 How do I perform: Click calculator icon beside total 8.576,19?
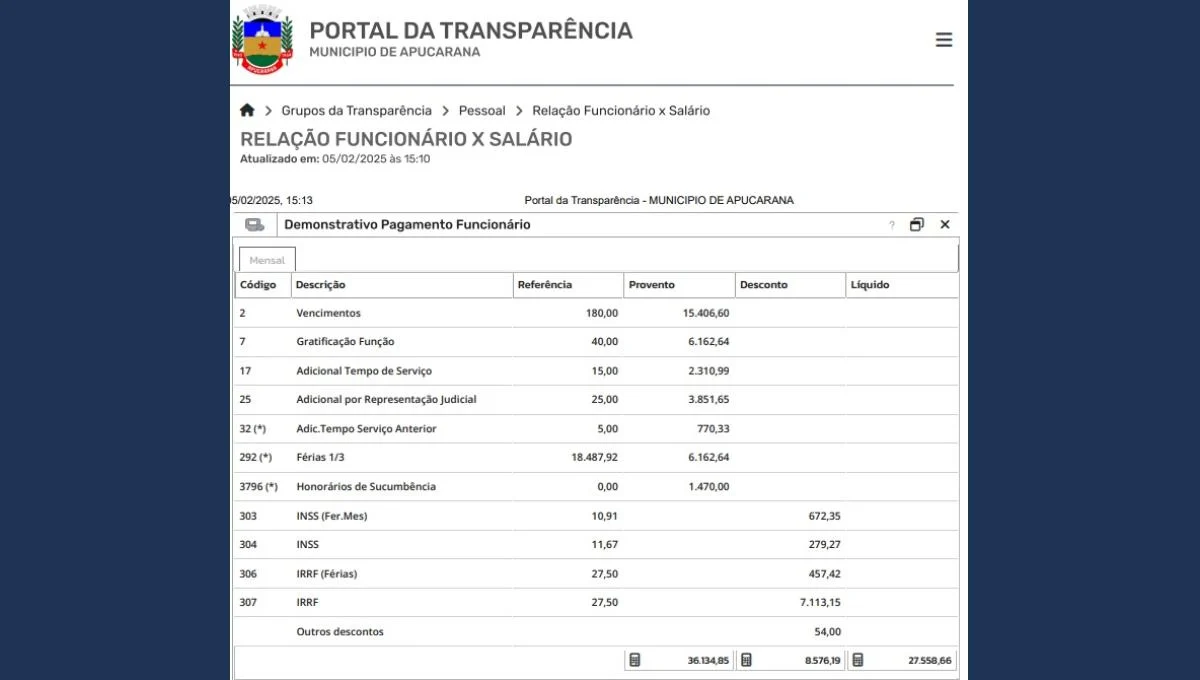point(746,660)
